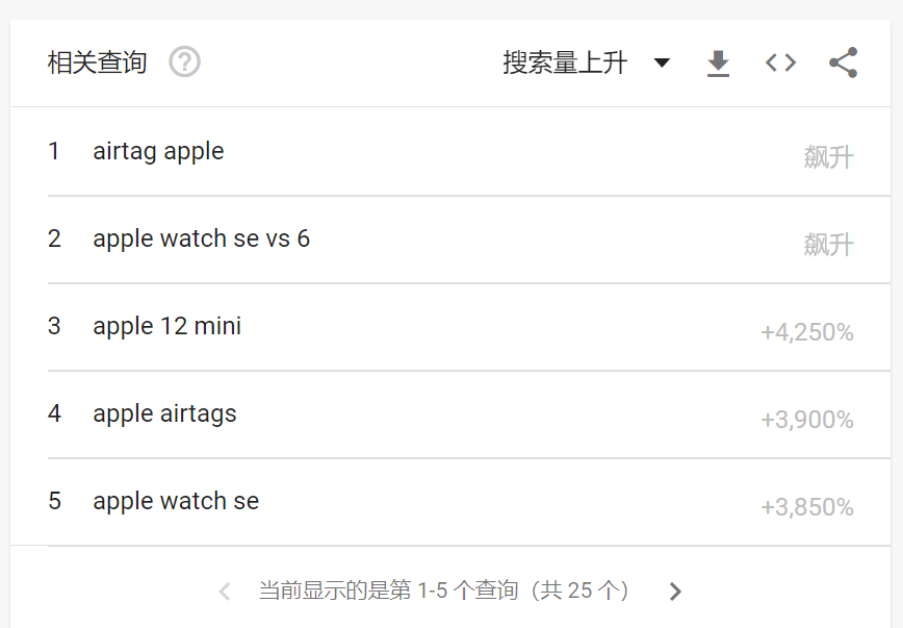Click the pagination text showing 1-5 of 25
The image size is (903, 628).
point(444,591)
